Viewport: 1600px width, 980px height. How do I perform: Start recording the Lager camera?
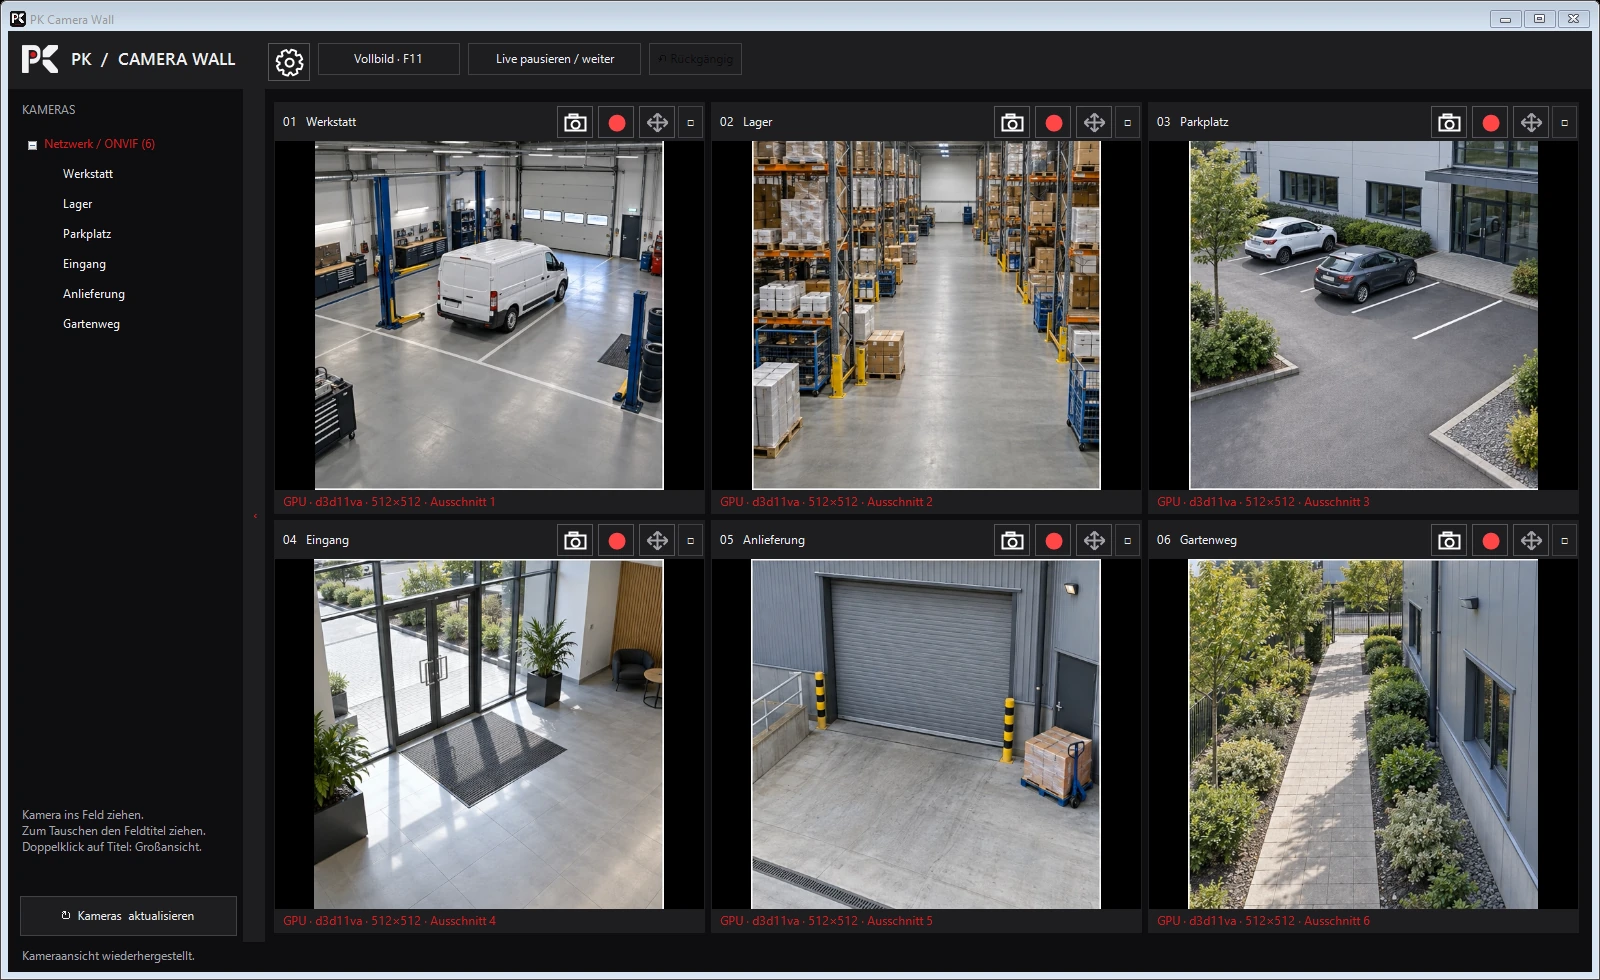click(1054, 122)
